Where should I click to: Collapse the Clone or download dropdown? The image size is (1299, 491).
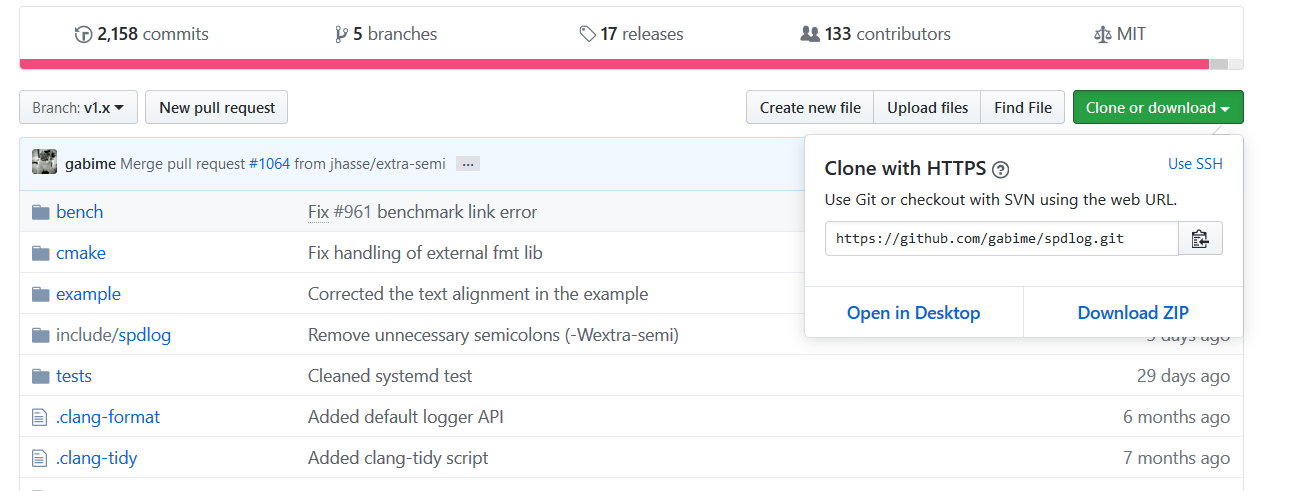tap(1158, 107)
